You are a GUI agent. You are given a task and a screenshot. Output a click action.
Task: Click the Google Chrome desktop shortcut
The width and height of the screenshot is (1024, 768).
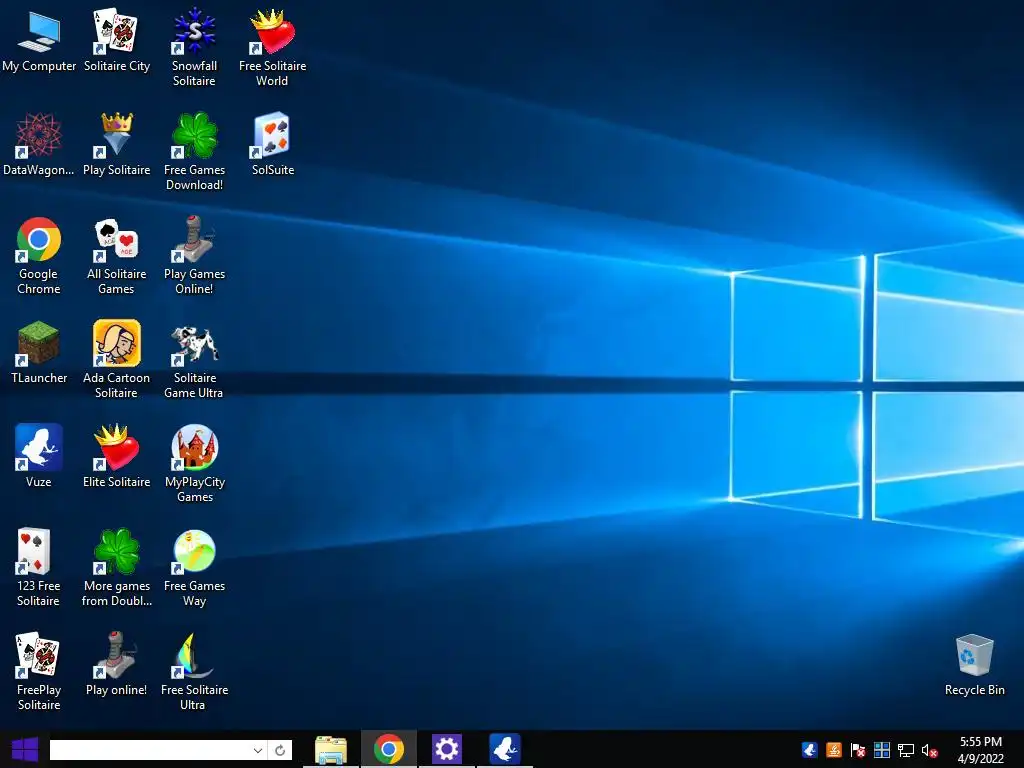point(39,255)
